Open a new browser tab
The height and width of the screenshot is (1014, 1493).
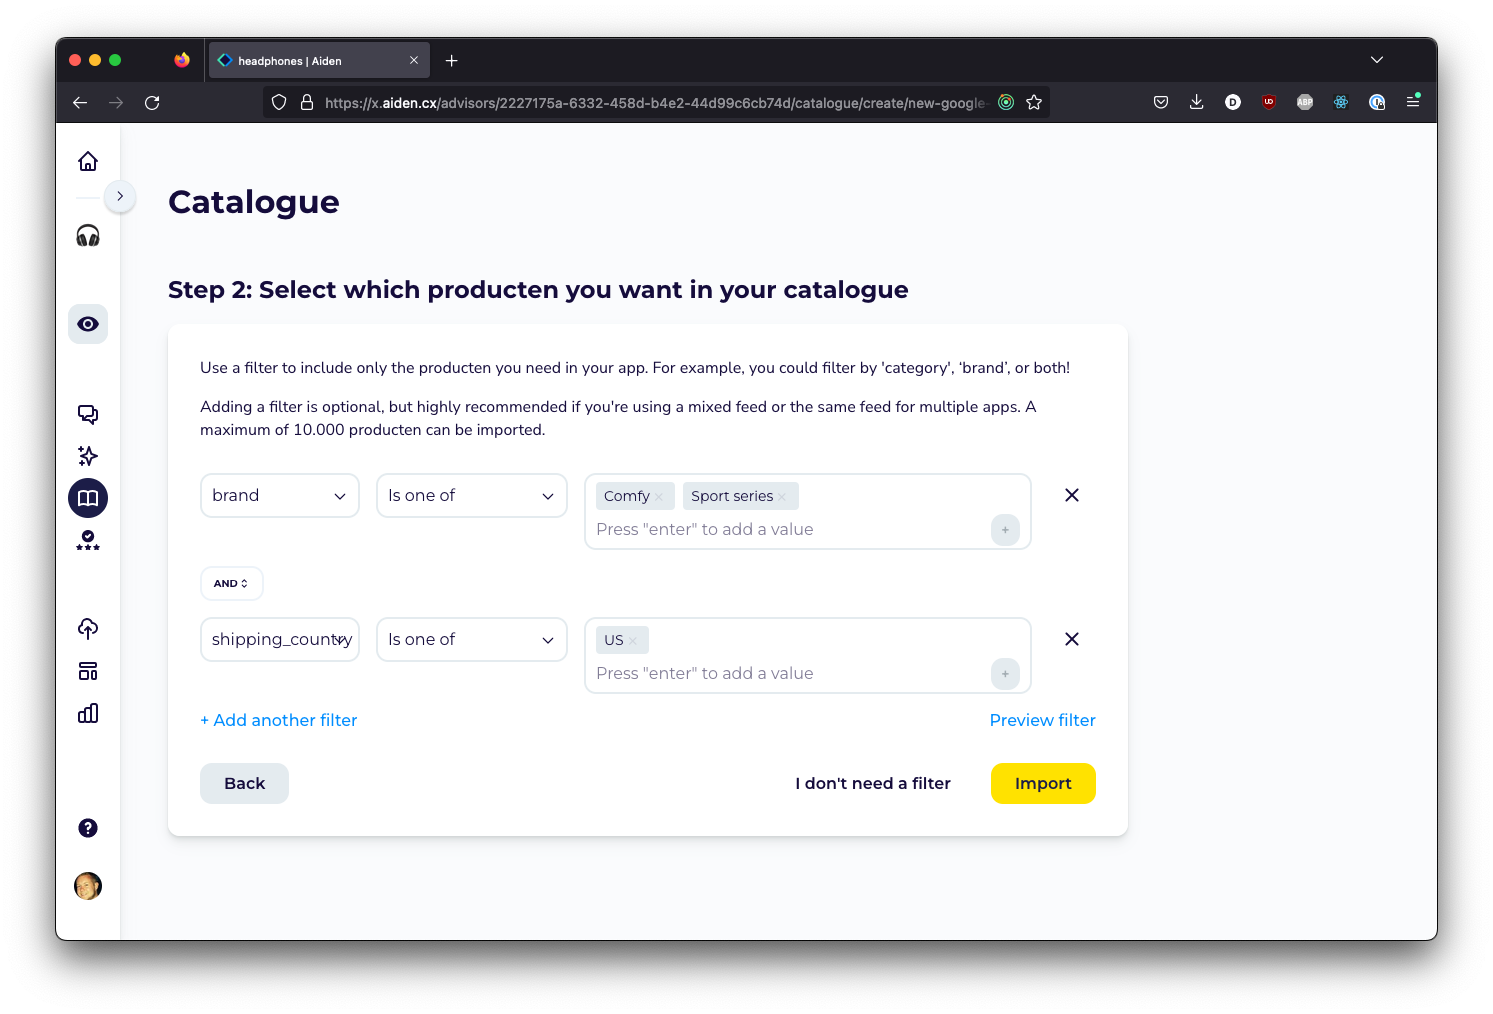tap(452, 61)
